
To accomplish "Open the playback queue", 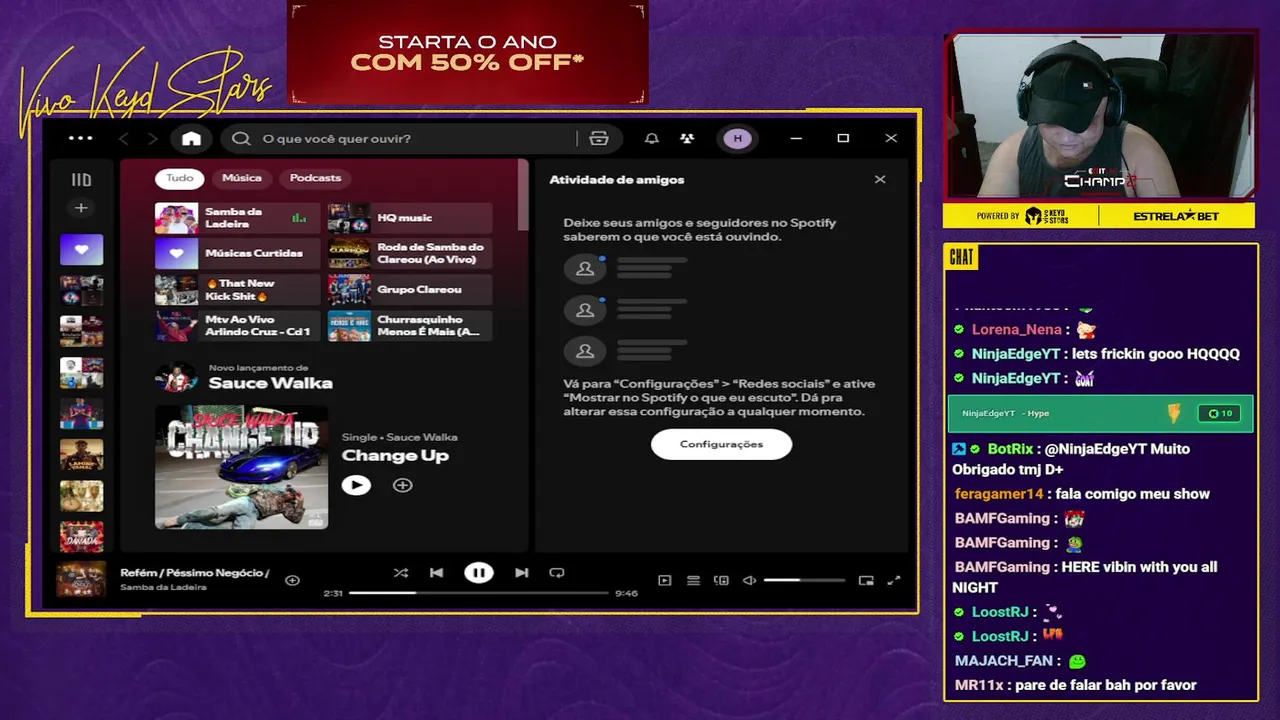I will click(x=693, y=580).
